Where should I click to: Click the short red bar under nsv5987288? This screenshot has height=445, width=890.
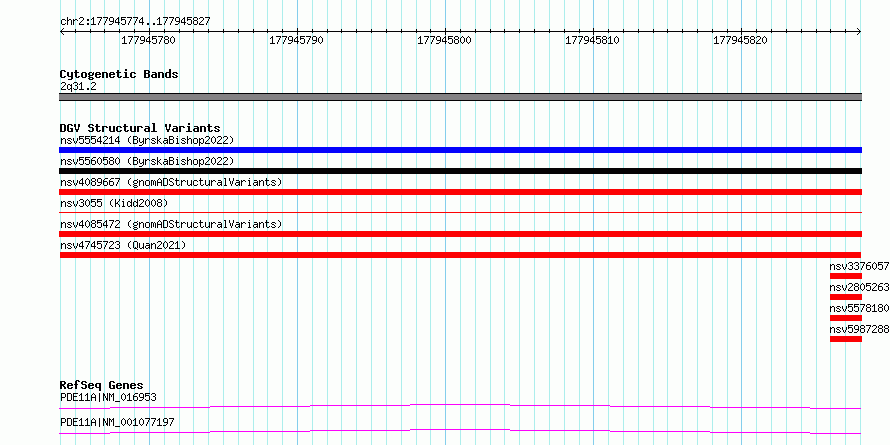pyautogui.click(x=846, y=339)
